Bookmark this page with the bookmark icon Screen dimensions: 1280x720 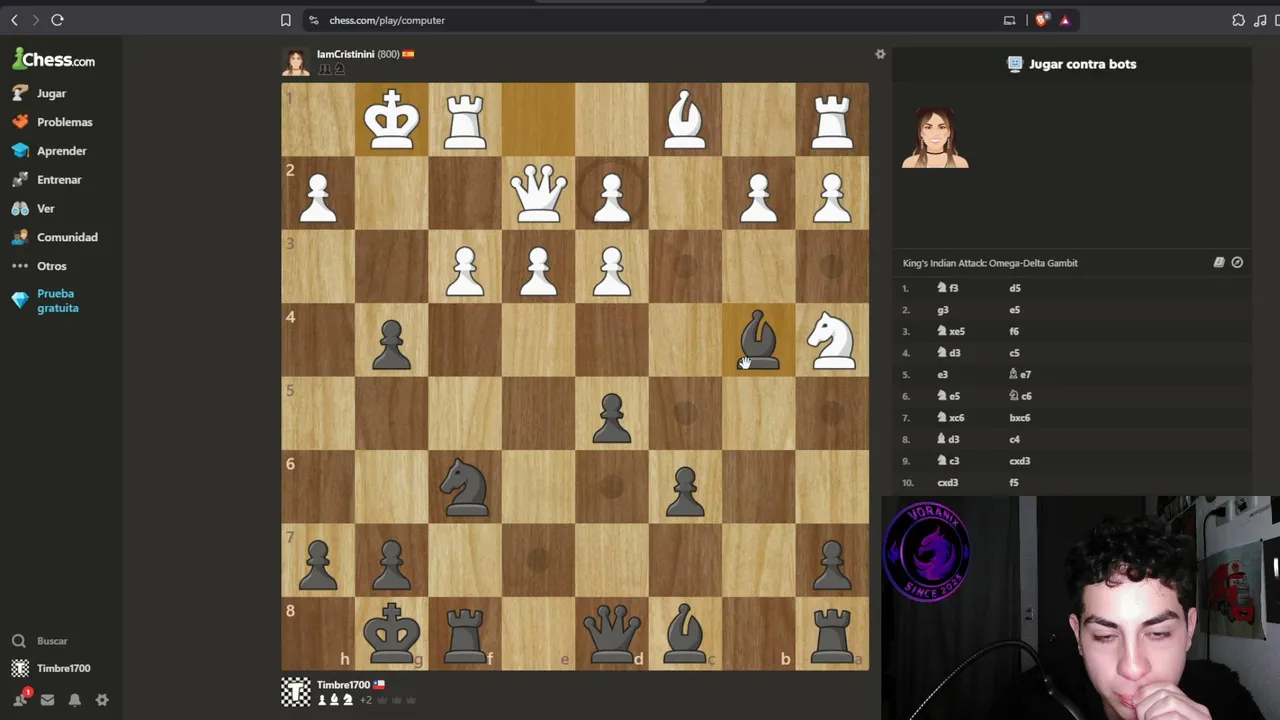click(285, 20)
